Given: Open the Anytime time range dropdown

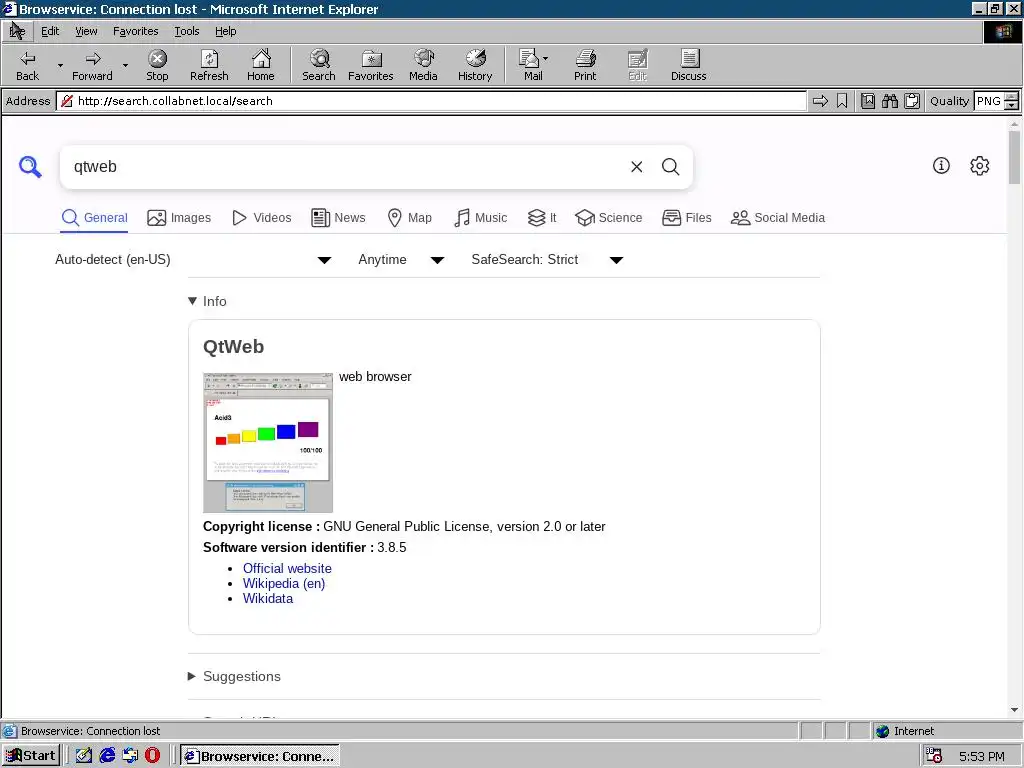Looking at the screenshot, I should coord(401,259).
